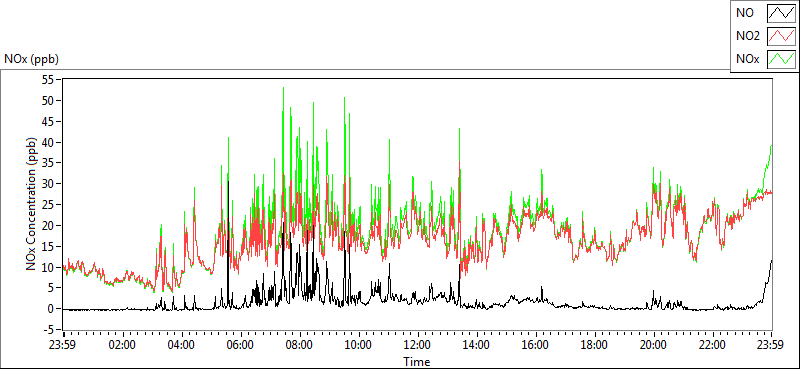800x369 pixels.
Task: Click the NOx (ppb) chart title
Action: point(32,59)
